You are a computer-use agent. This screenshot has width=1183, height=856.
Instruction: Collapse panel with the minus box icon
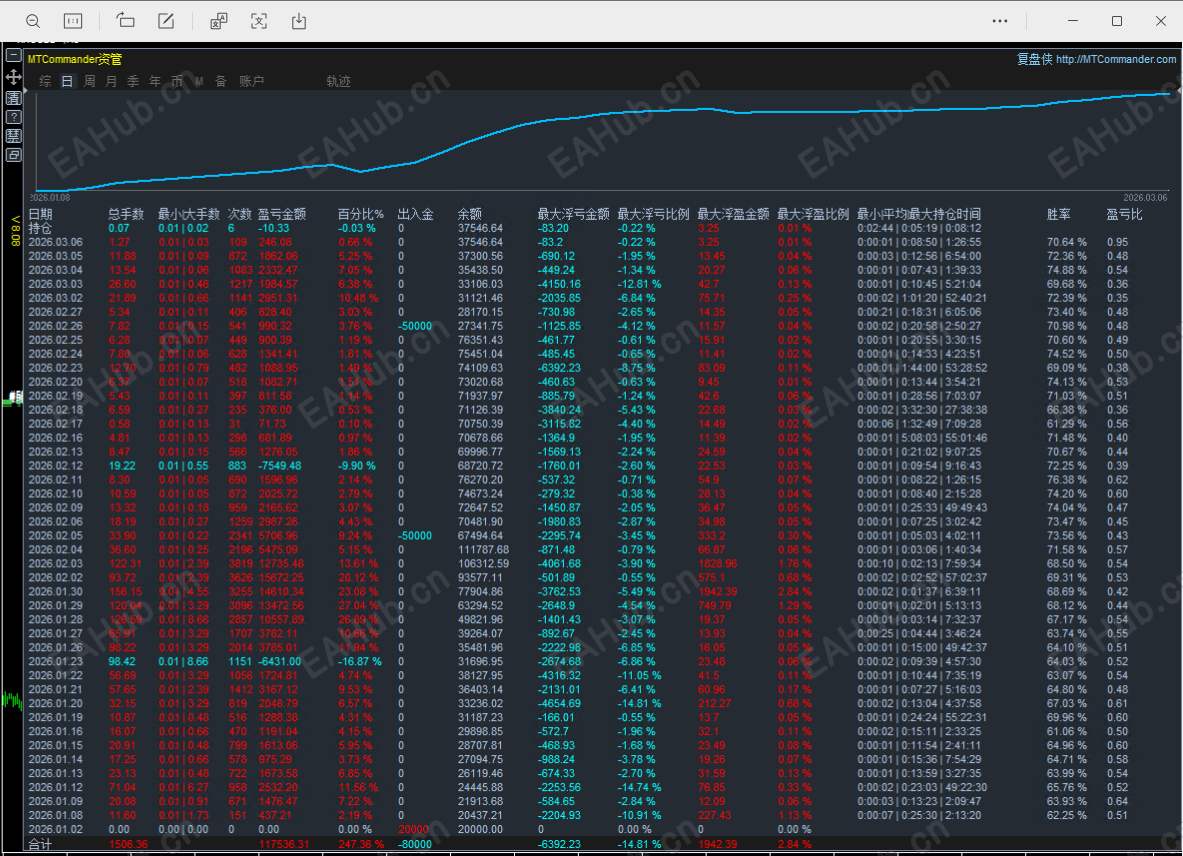tap(14, 57)
